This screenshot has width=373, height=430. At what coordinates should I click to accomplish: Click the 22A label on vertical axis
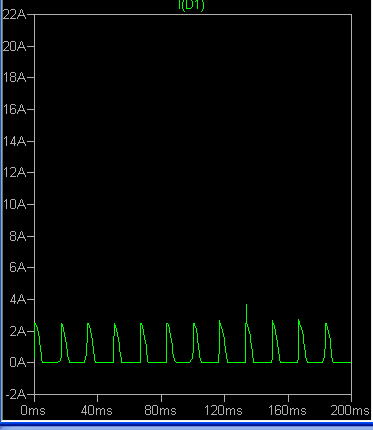(x=14, y=14)
